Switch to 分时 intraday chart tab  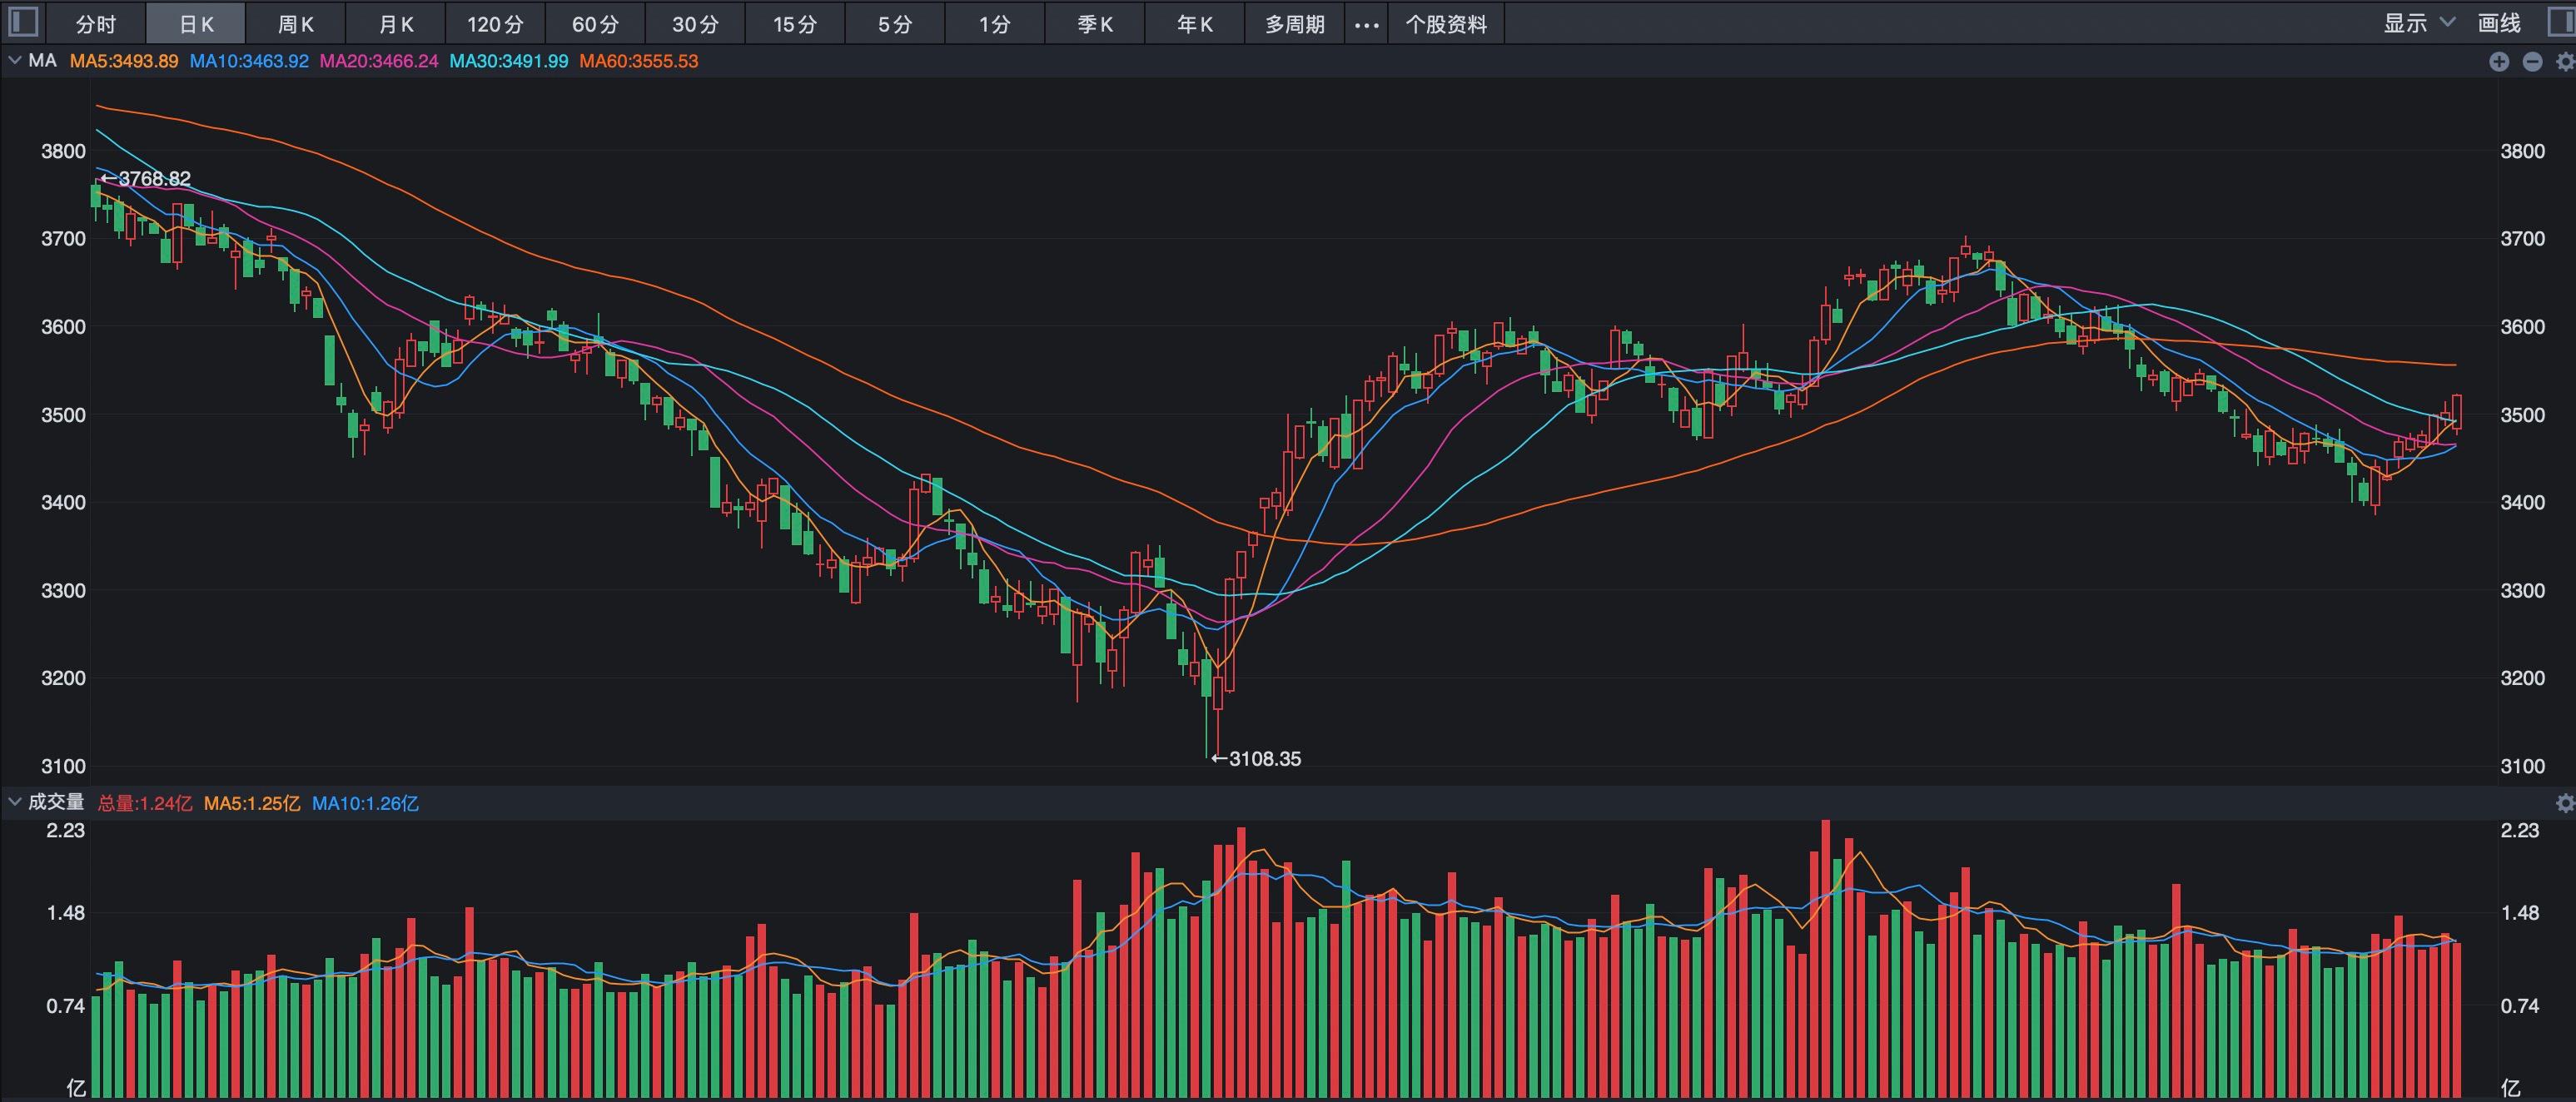pos(96,24)
